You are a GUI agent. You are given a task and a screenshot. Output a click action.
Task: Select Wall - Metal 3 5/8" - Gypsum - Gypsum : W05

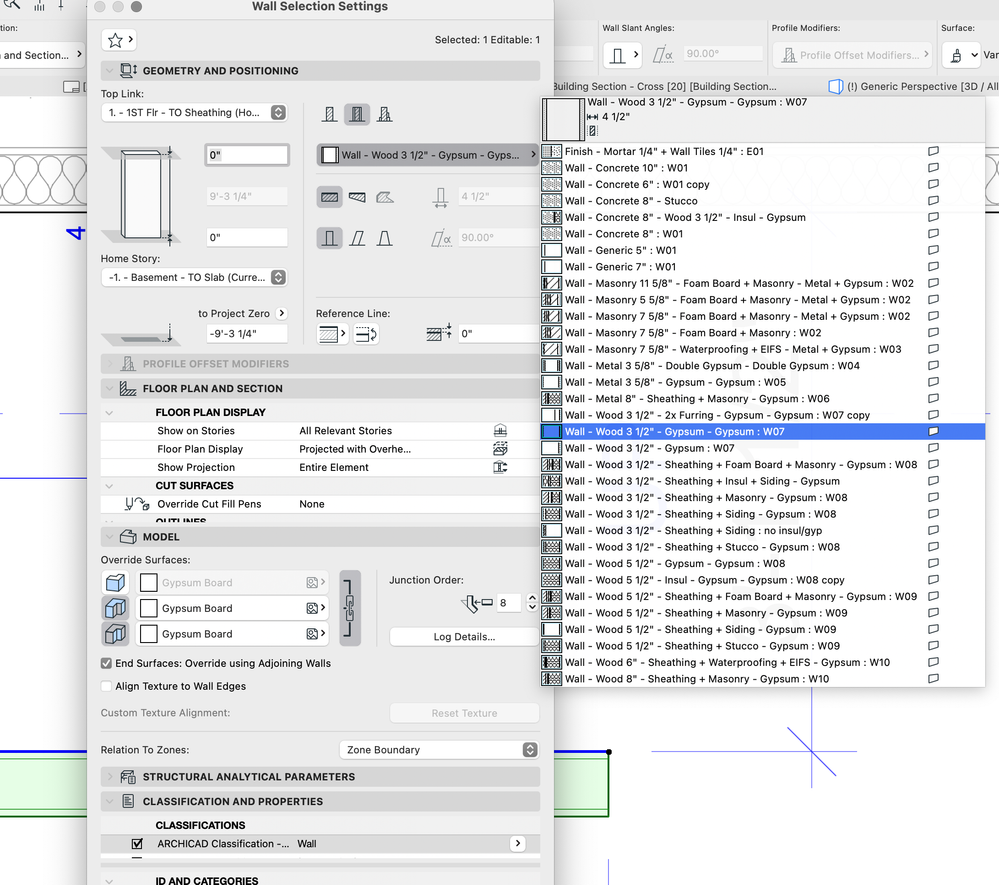tap(762, 382)
